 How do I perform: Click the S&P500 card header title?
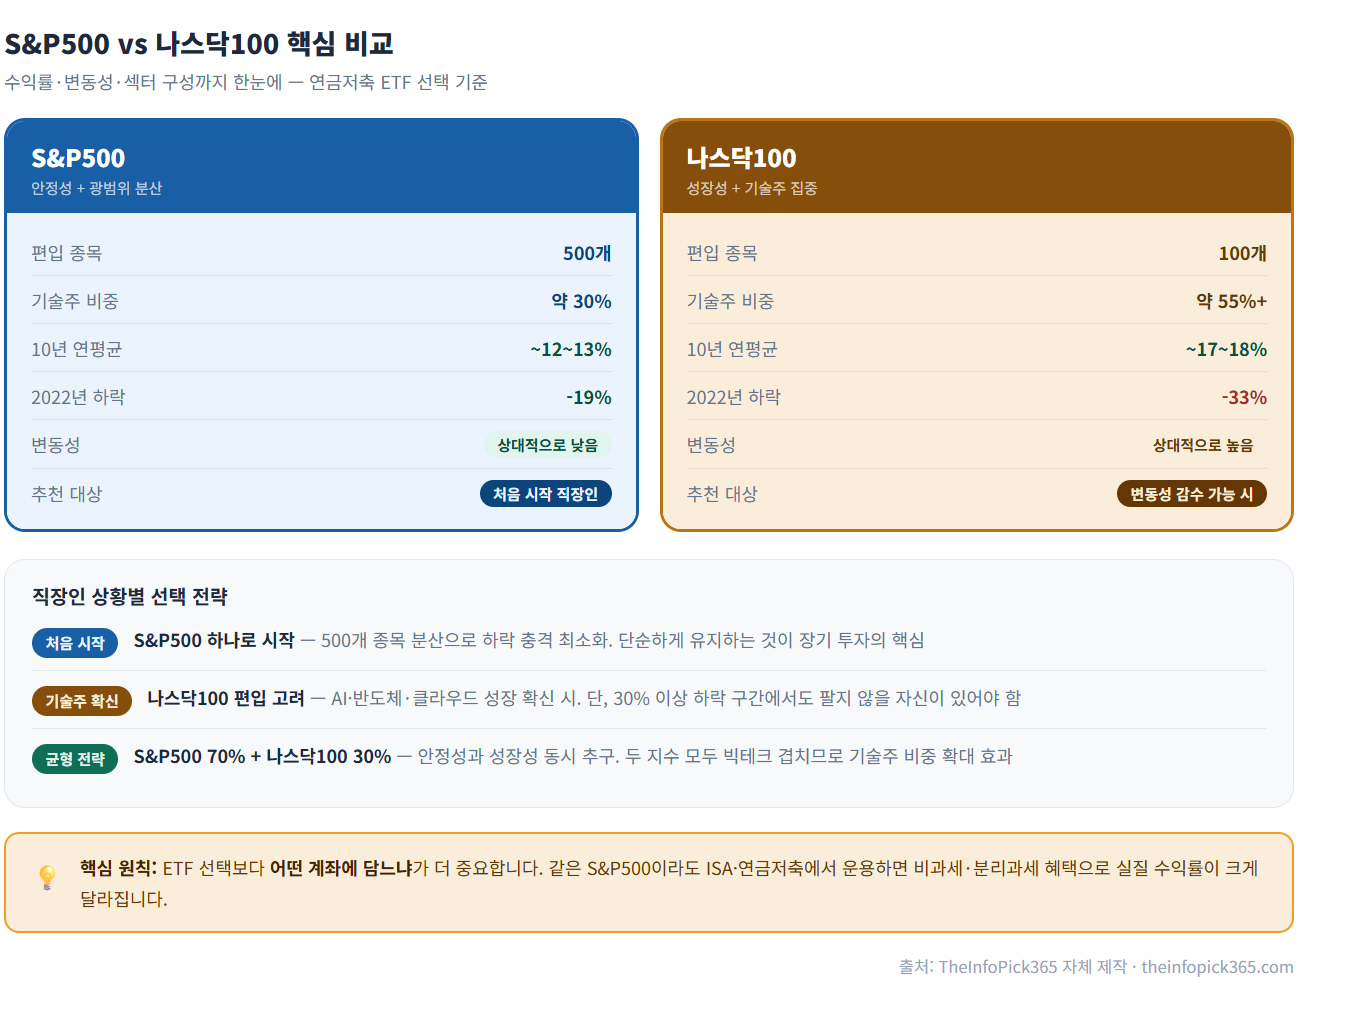click(x=78, y=158)
